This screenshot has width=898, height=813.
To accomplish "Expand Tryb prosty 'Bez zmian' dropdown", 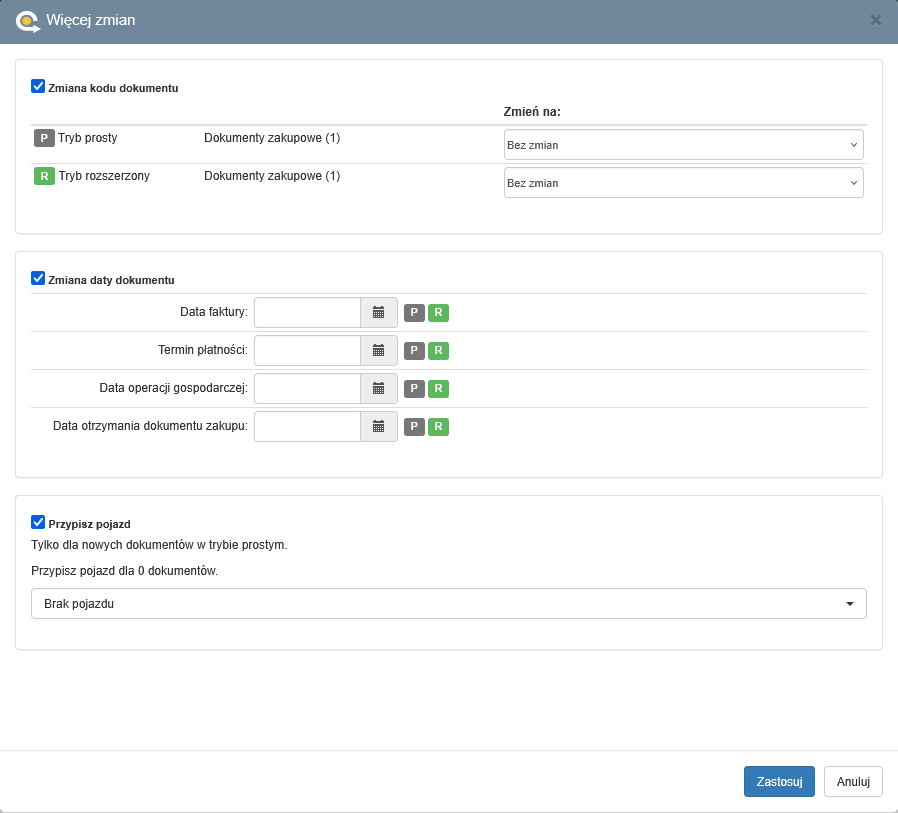I will 683,145.
